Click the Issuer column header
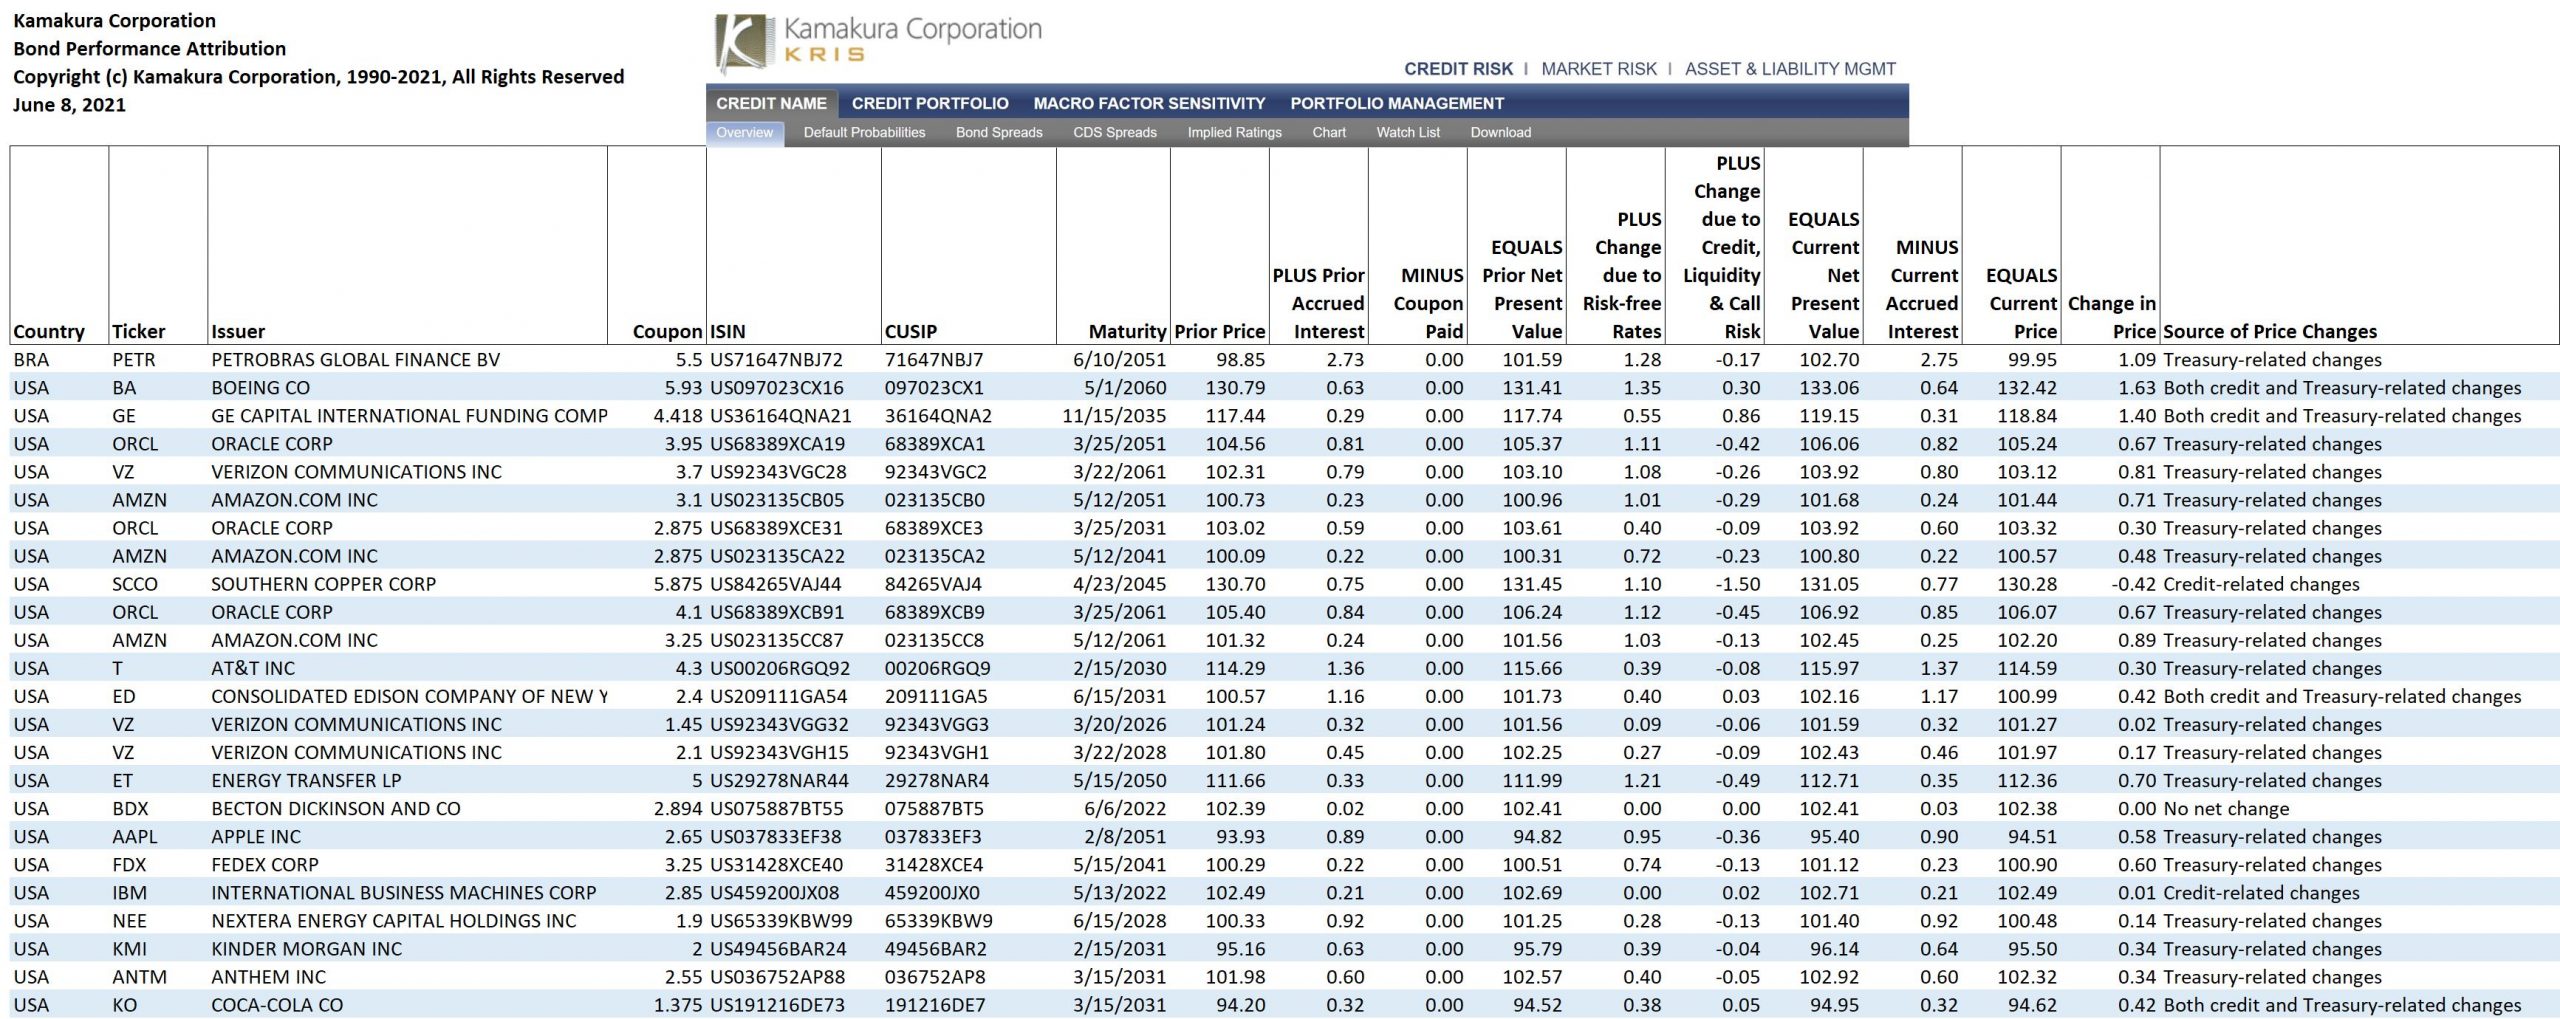2560x1019 pixels. click(238, 331)
